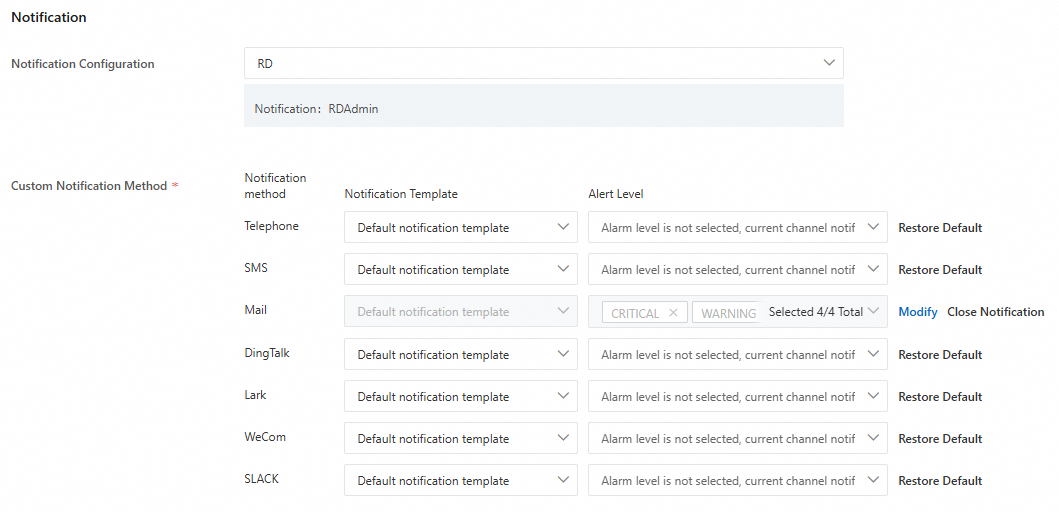Open the Telephone alert level selector

[x=737, y=228]
